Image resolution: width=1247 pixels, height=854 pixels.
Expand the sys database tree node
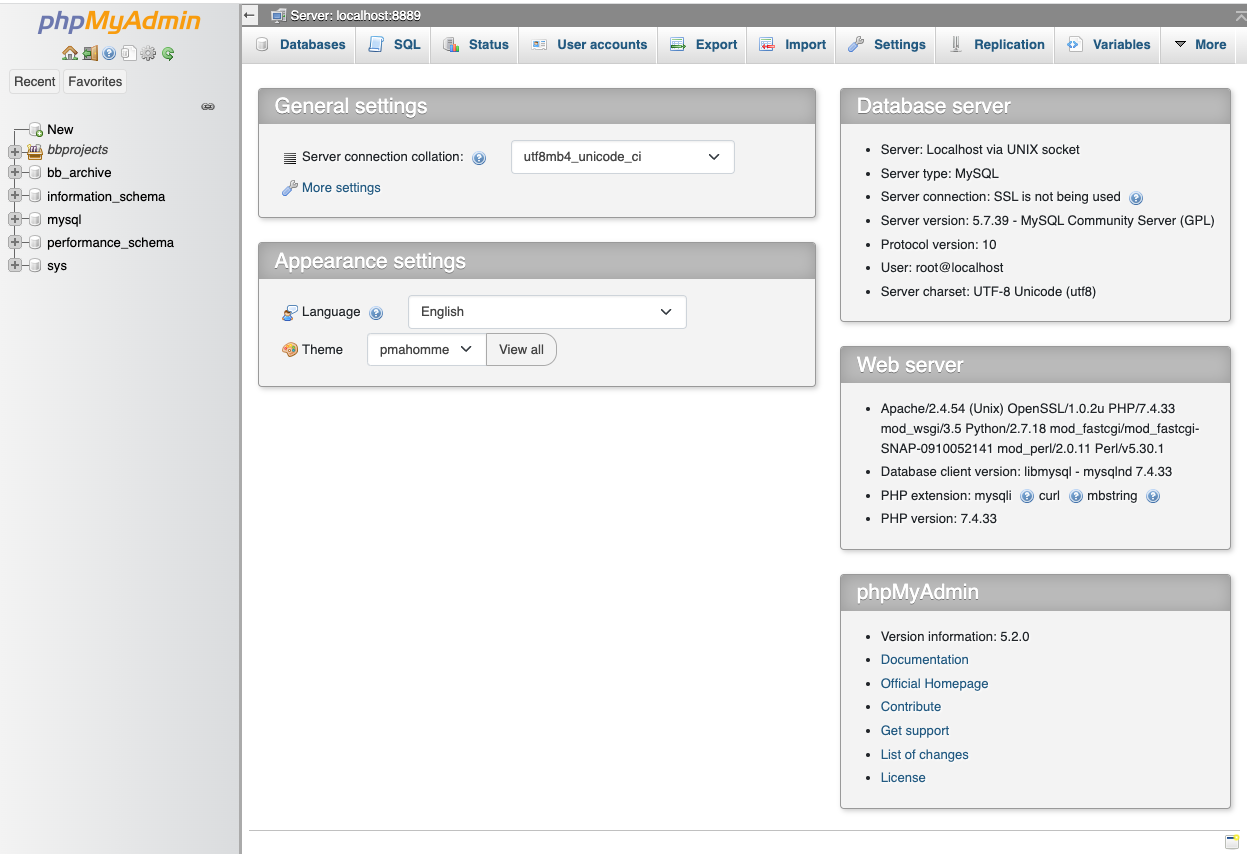point(15,265)
